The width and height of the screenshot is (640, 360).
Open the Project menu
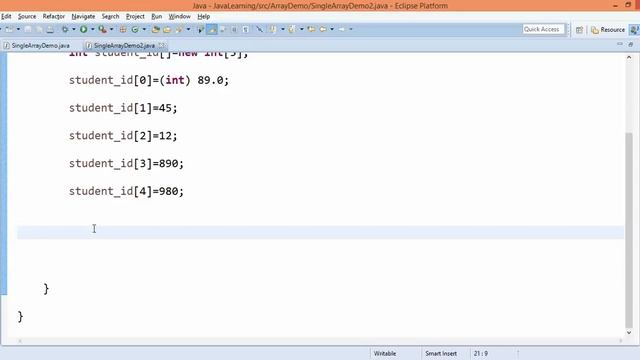coord(135,16)
